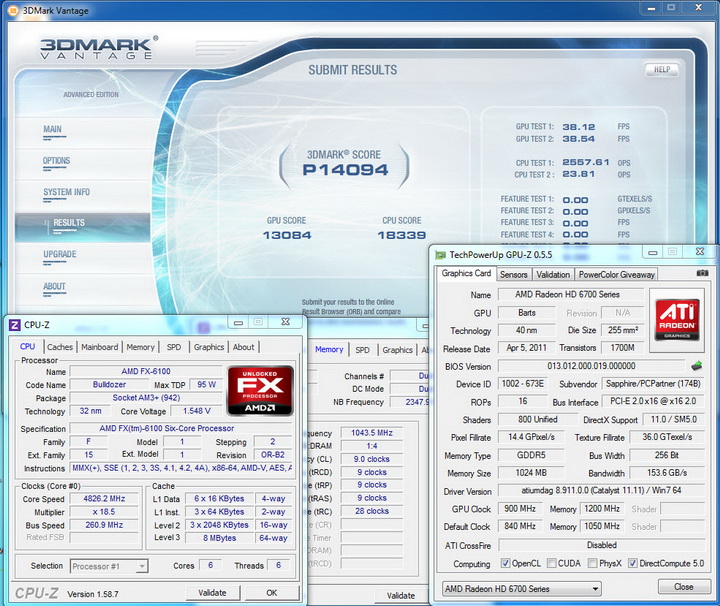Click the GPU-Z title bar icon
The image size is (720, 606).
pos(441,255)
